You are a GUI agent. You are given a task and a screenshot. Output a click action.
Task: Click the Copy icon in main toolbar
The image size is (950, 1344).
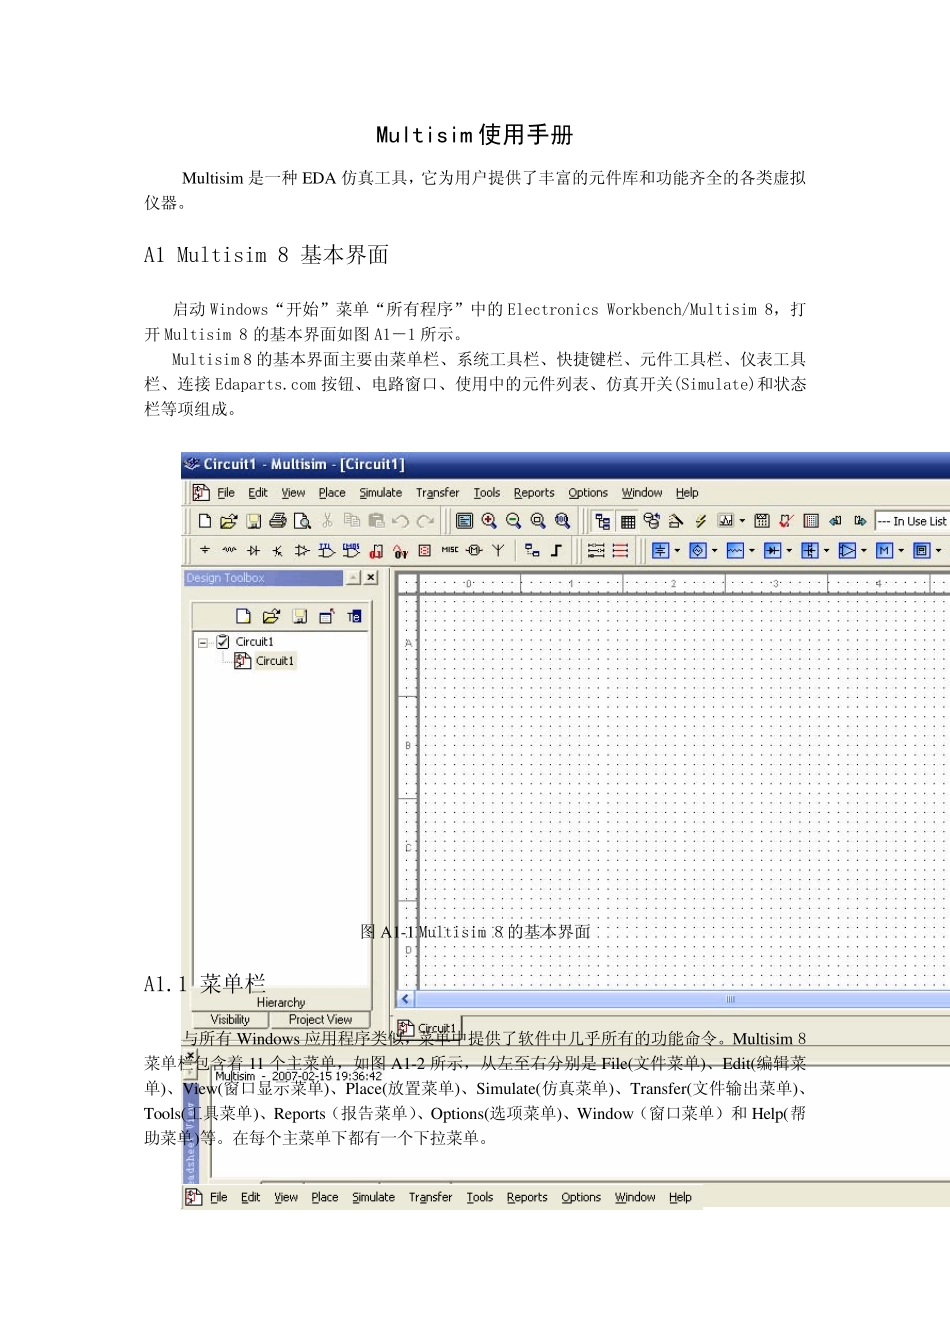coord(352,521)
